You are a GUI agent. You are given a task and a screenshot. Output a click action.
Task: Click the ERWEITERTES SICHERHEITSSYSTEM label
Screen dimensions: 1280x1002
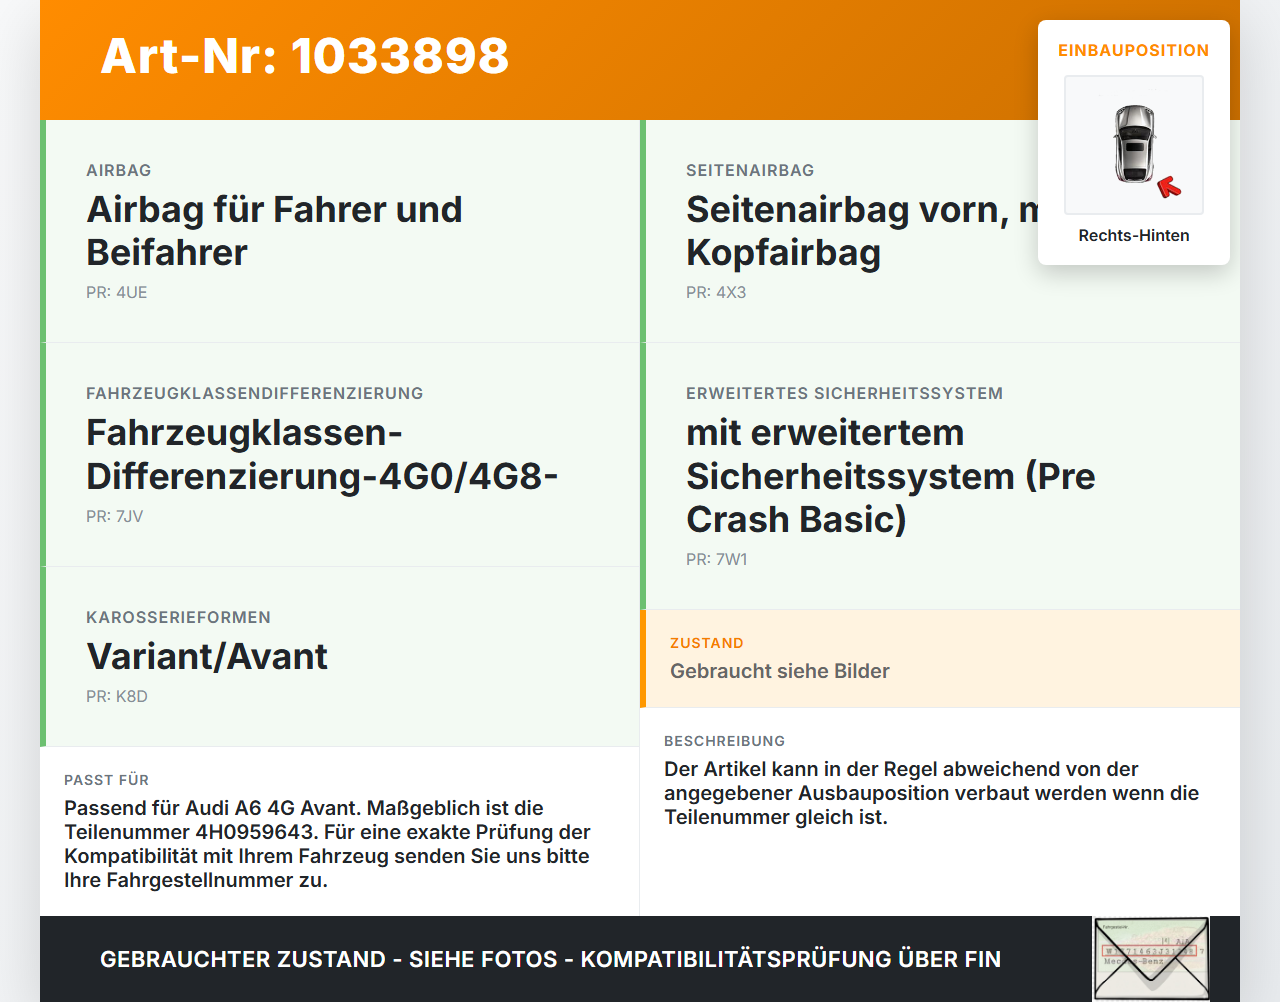point(845,393)
